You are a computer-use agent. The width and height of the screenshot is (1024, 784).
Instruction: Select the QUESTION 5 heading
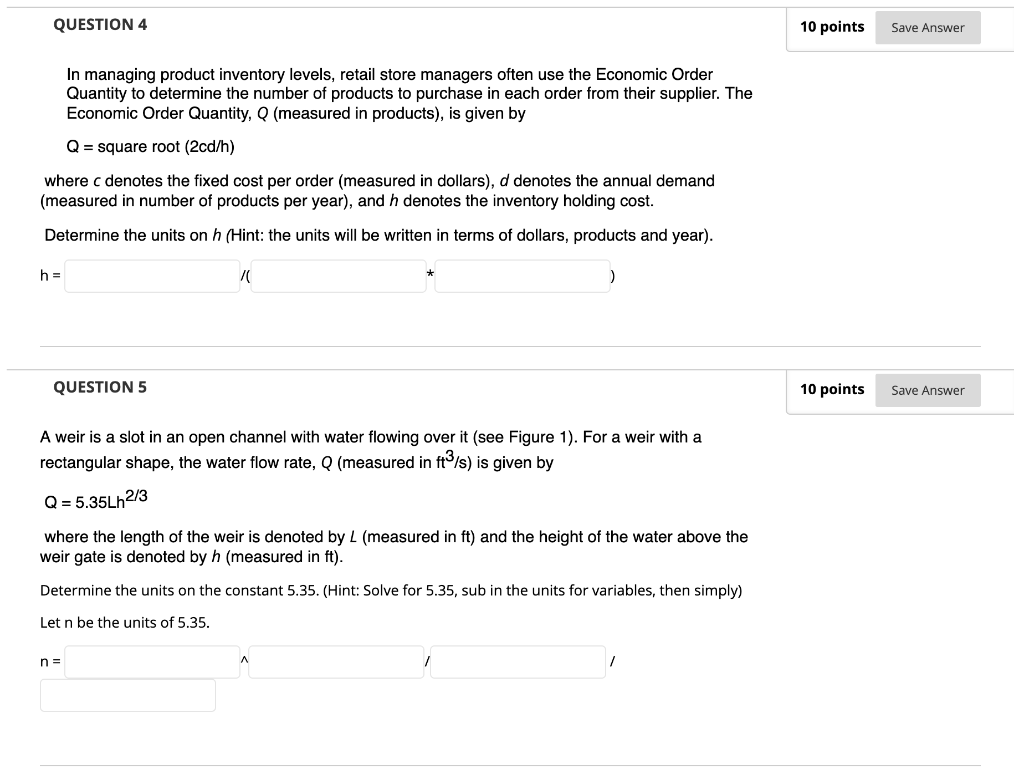click(x=100, y=386)
